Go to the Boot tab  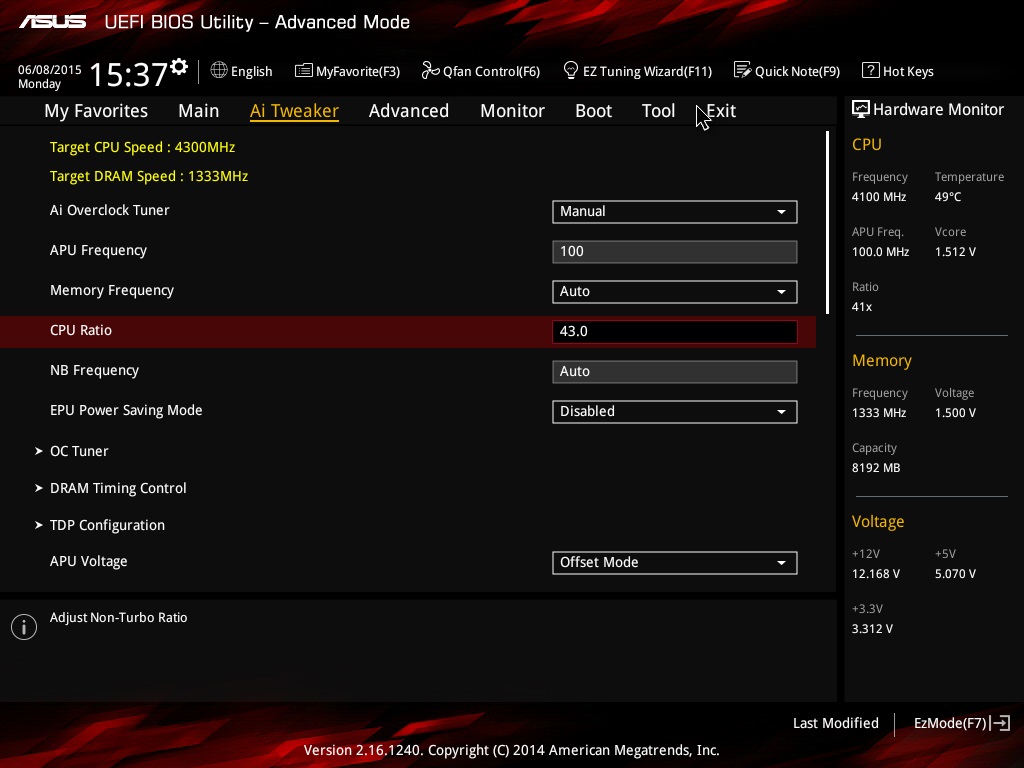tap(594, 111)
